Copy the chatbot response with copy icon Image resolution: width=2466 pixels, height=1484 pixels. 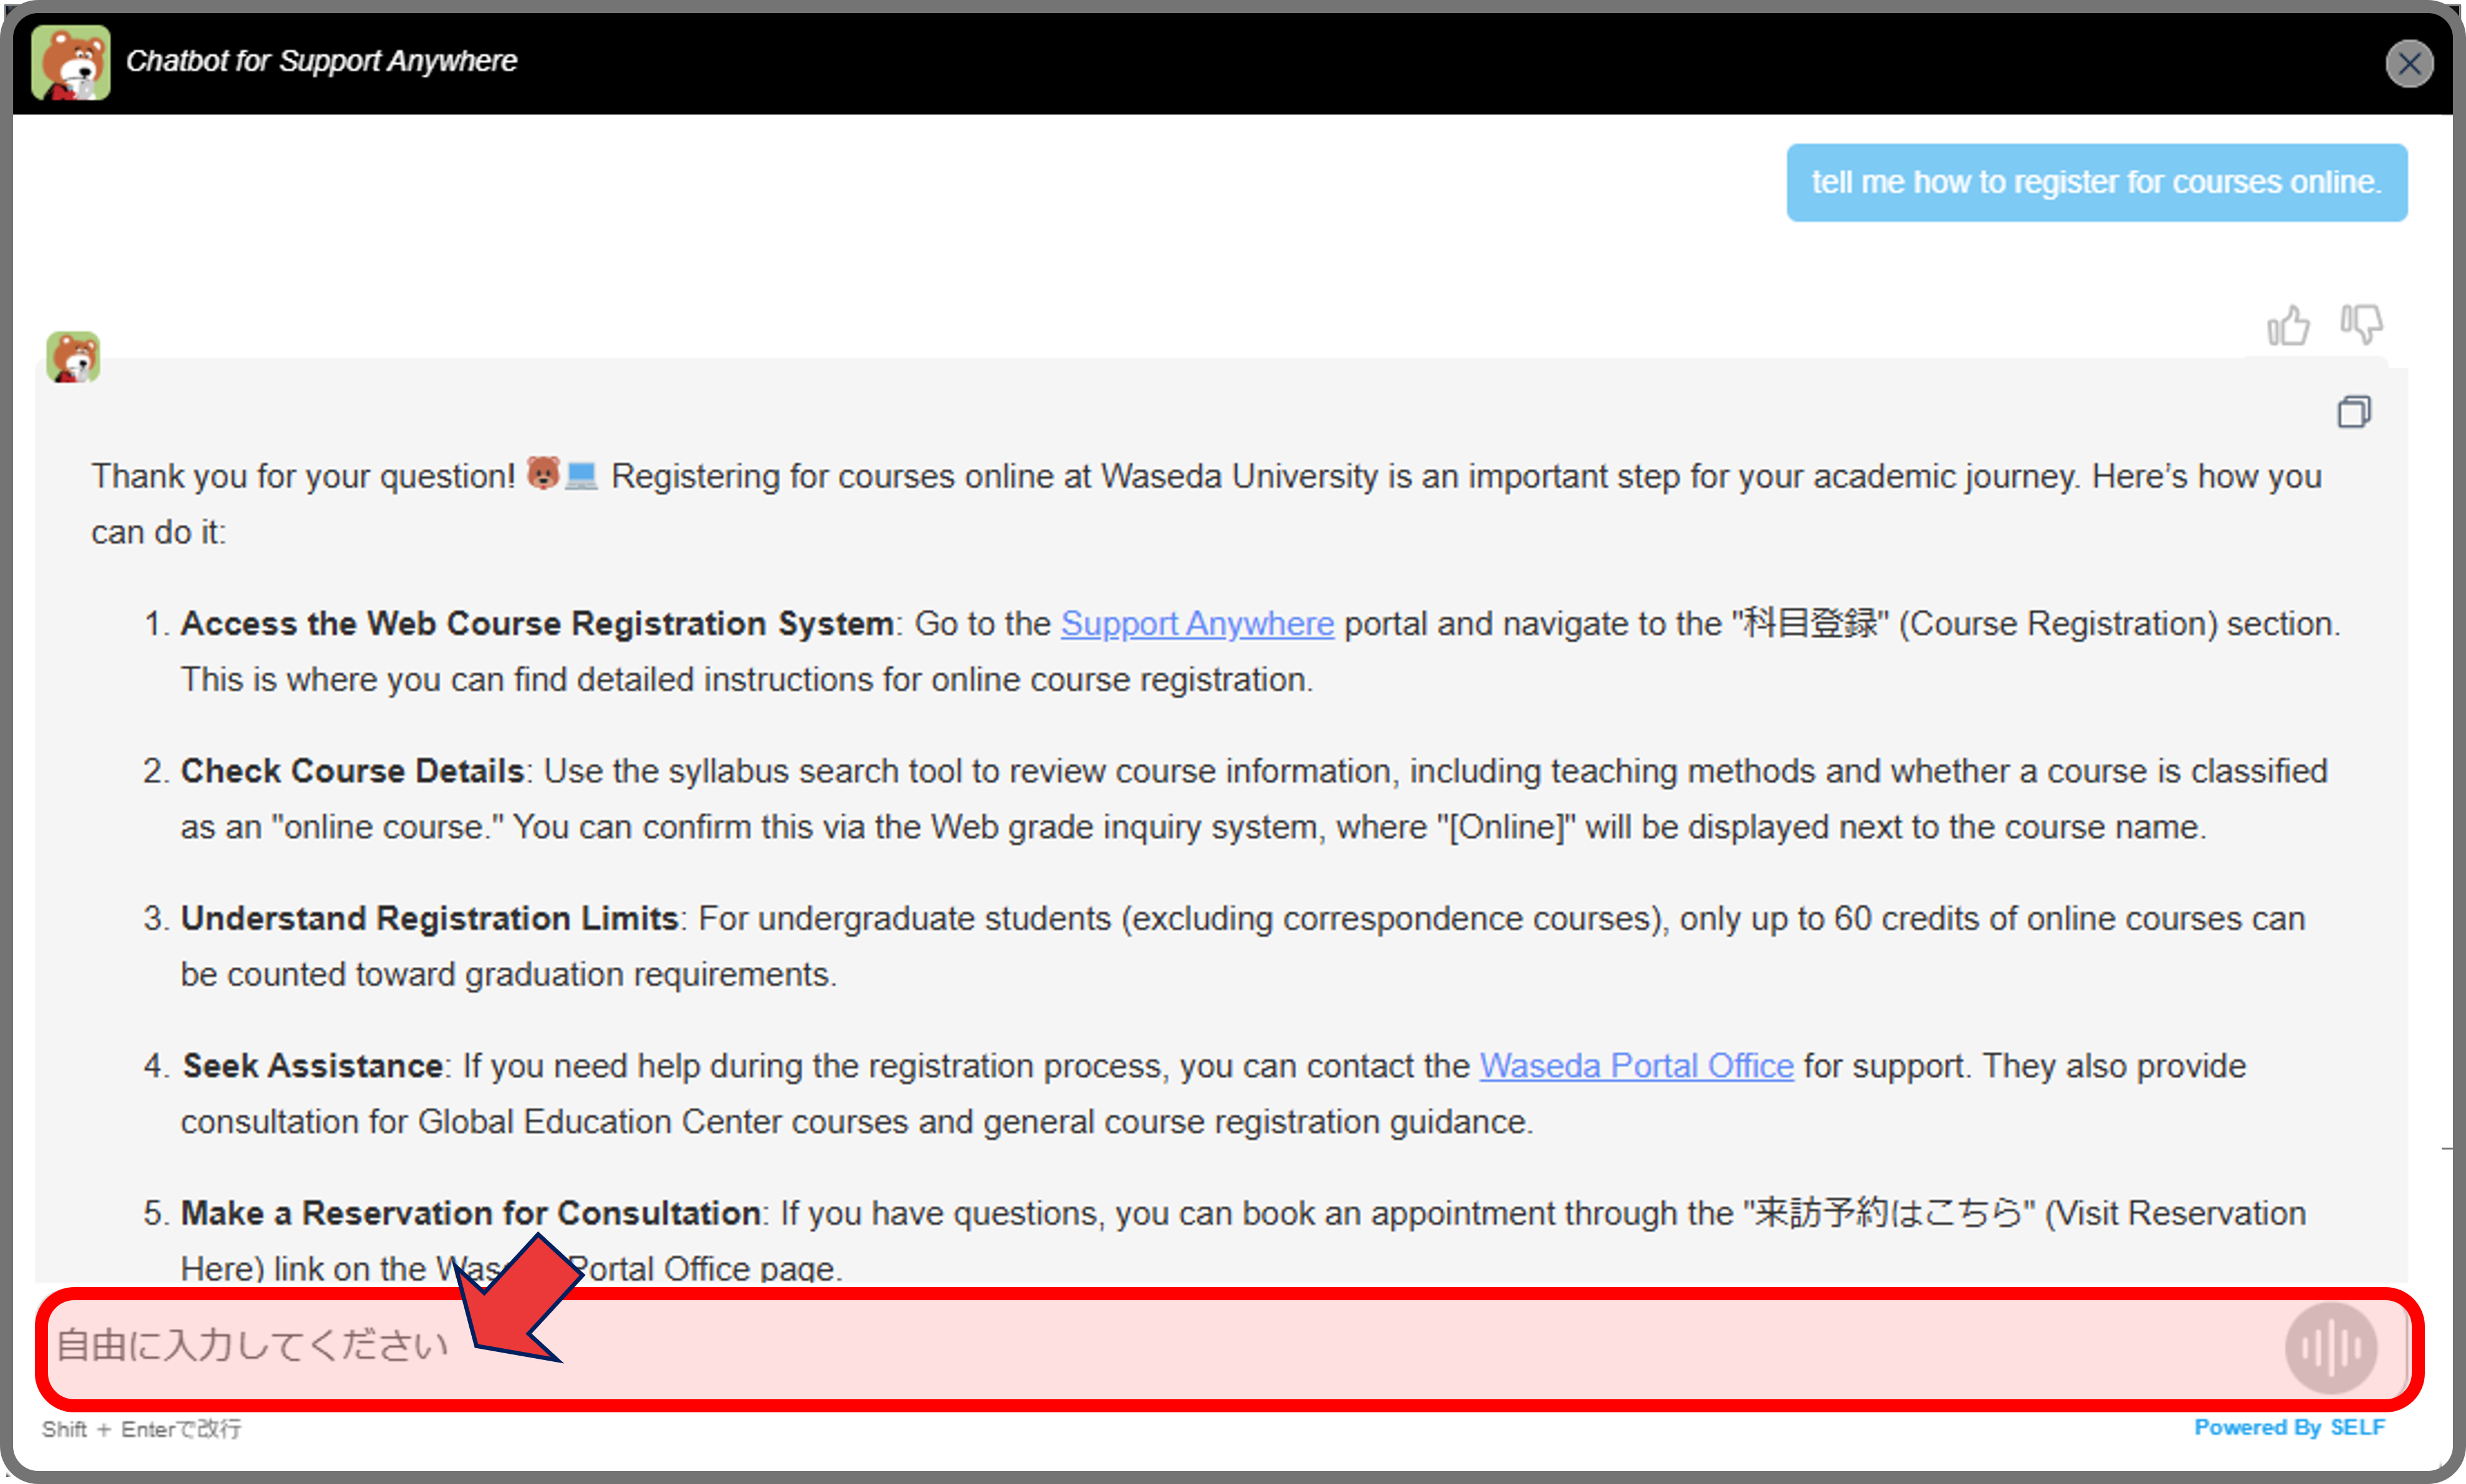click(x=2354, y=411)
